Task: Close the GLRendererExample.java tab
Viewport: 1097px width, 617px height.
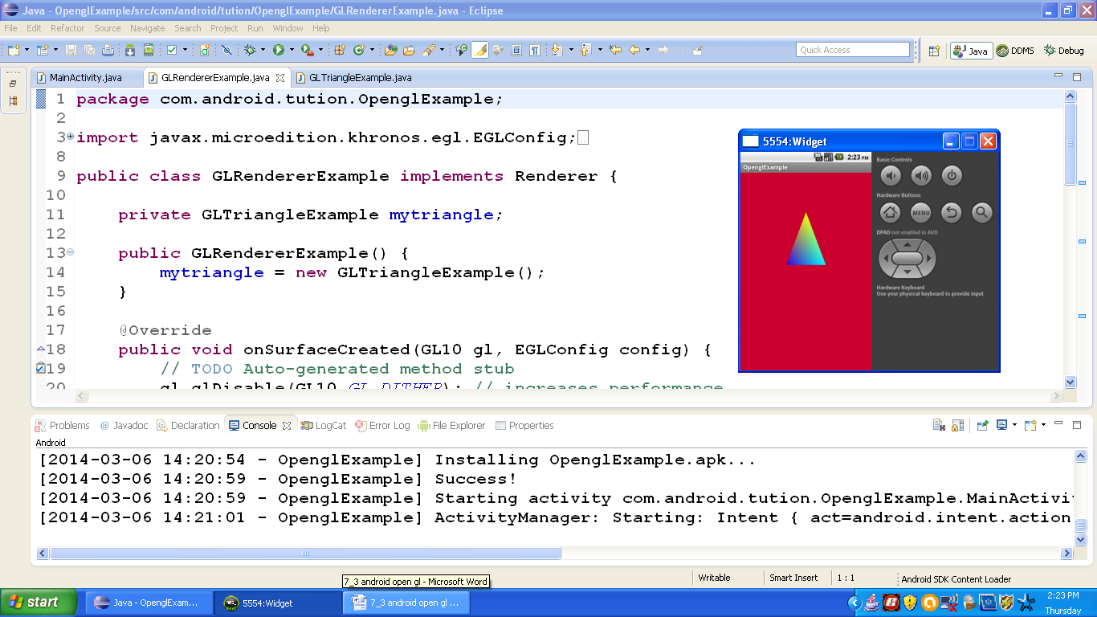Action: [280, 78]
